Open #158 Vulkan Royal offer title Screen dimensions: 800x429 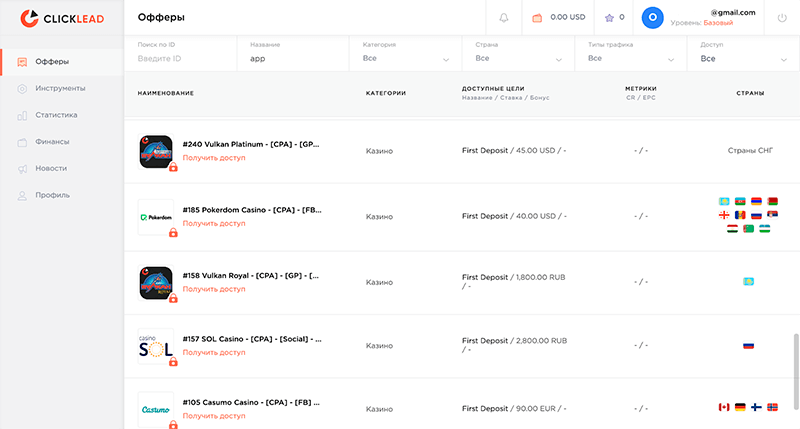(251, 275)
